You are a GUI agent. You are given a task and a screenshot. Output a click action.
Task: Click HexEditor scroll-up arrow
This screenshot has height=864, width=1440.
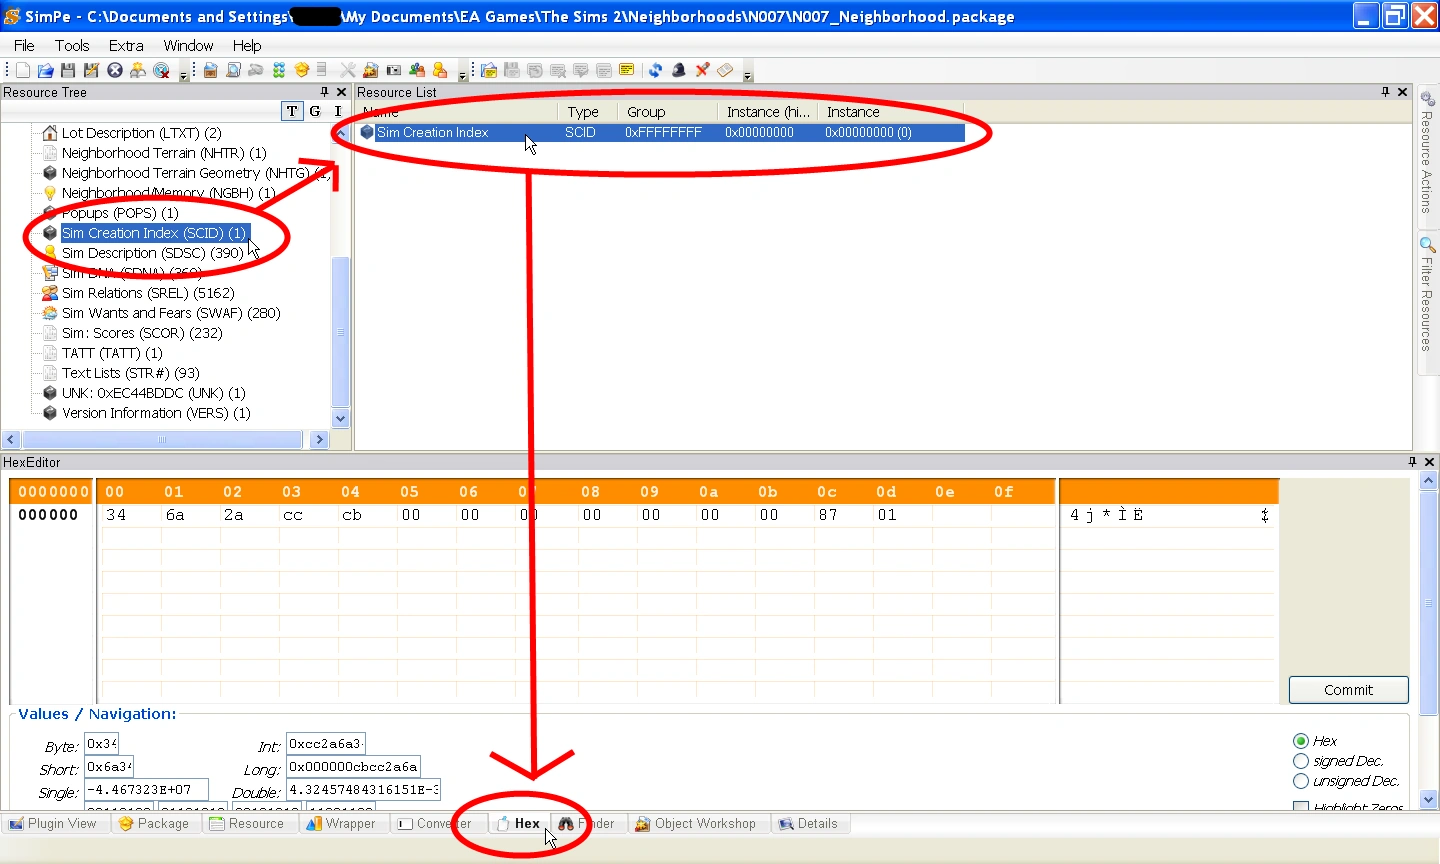[1428, 481]
